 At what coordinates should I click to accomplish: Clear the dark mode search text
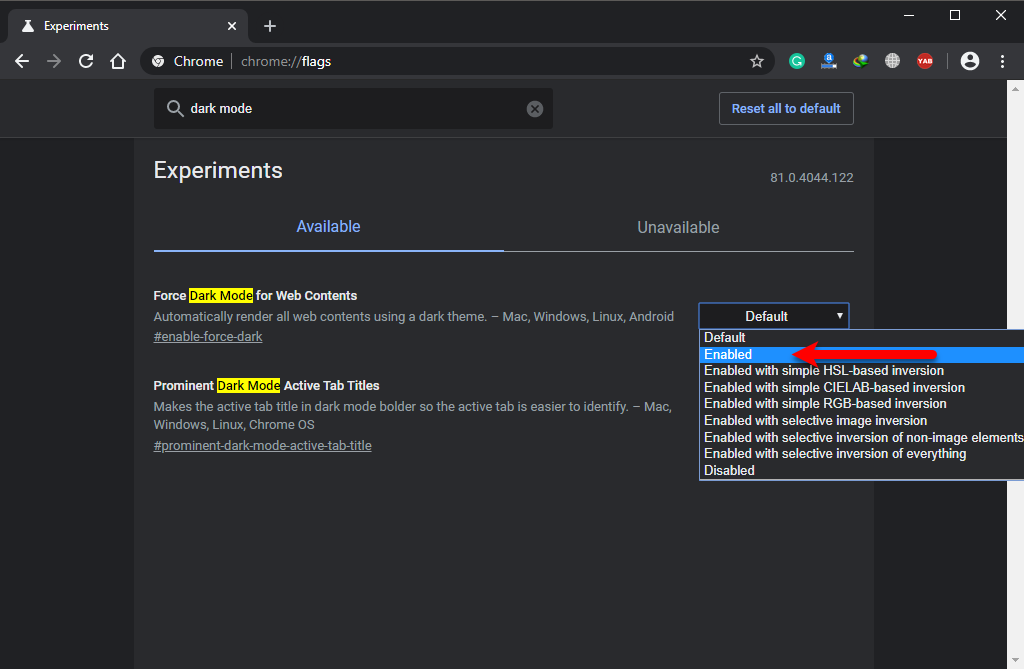535,109
